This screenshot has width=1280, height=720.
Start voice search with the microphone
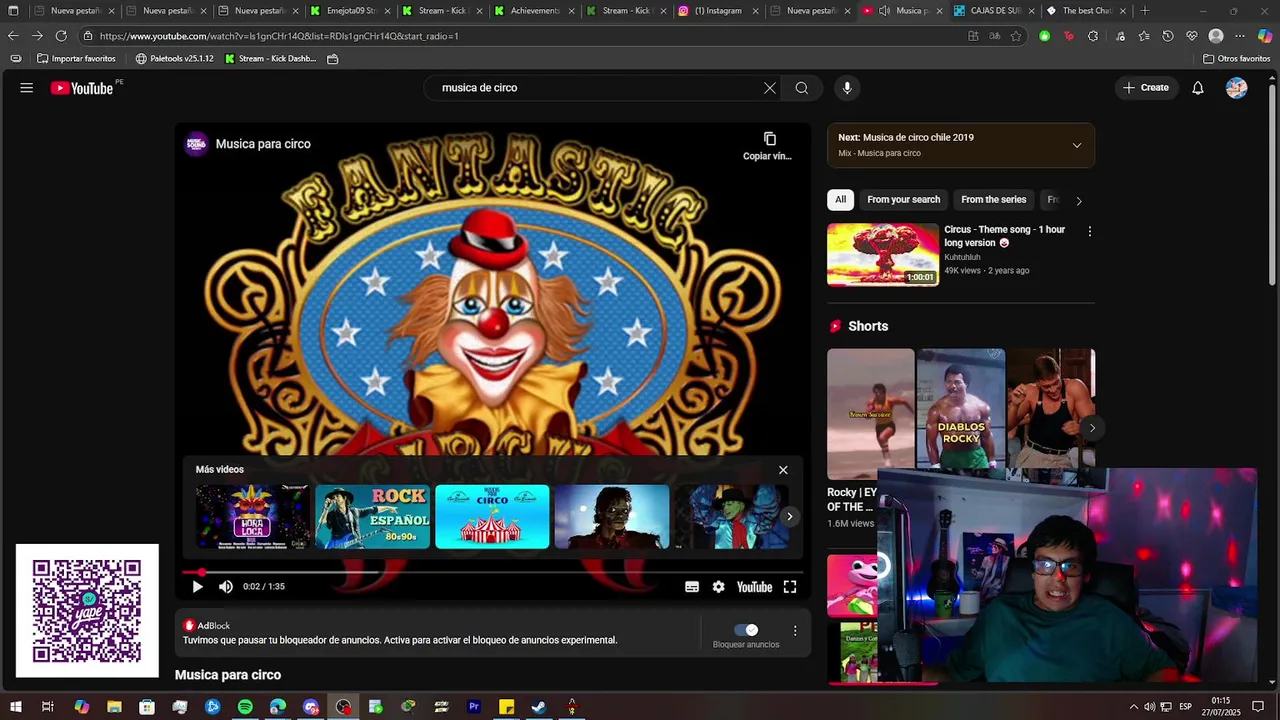[x=847, y=88]
